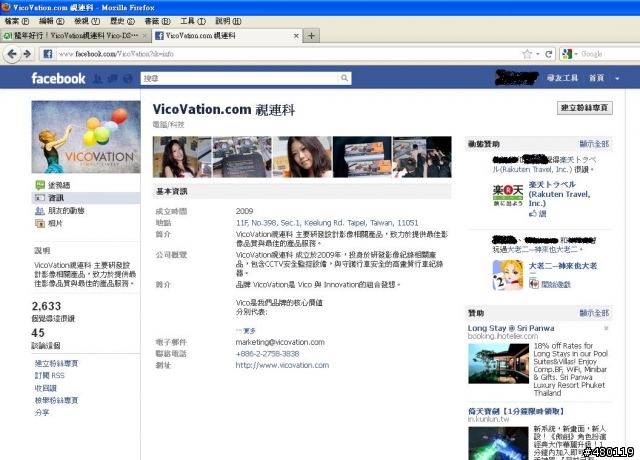Screen dimensions: 640x460
Task: Open the 塗鴉牆 wall sidebar item
Action: [86, 185]
